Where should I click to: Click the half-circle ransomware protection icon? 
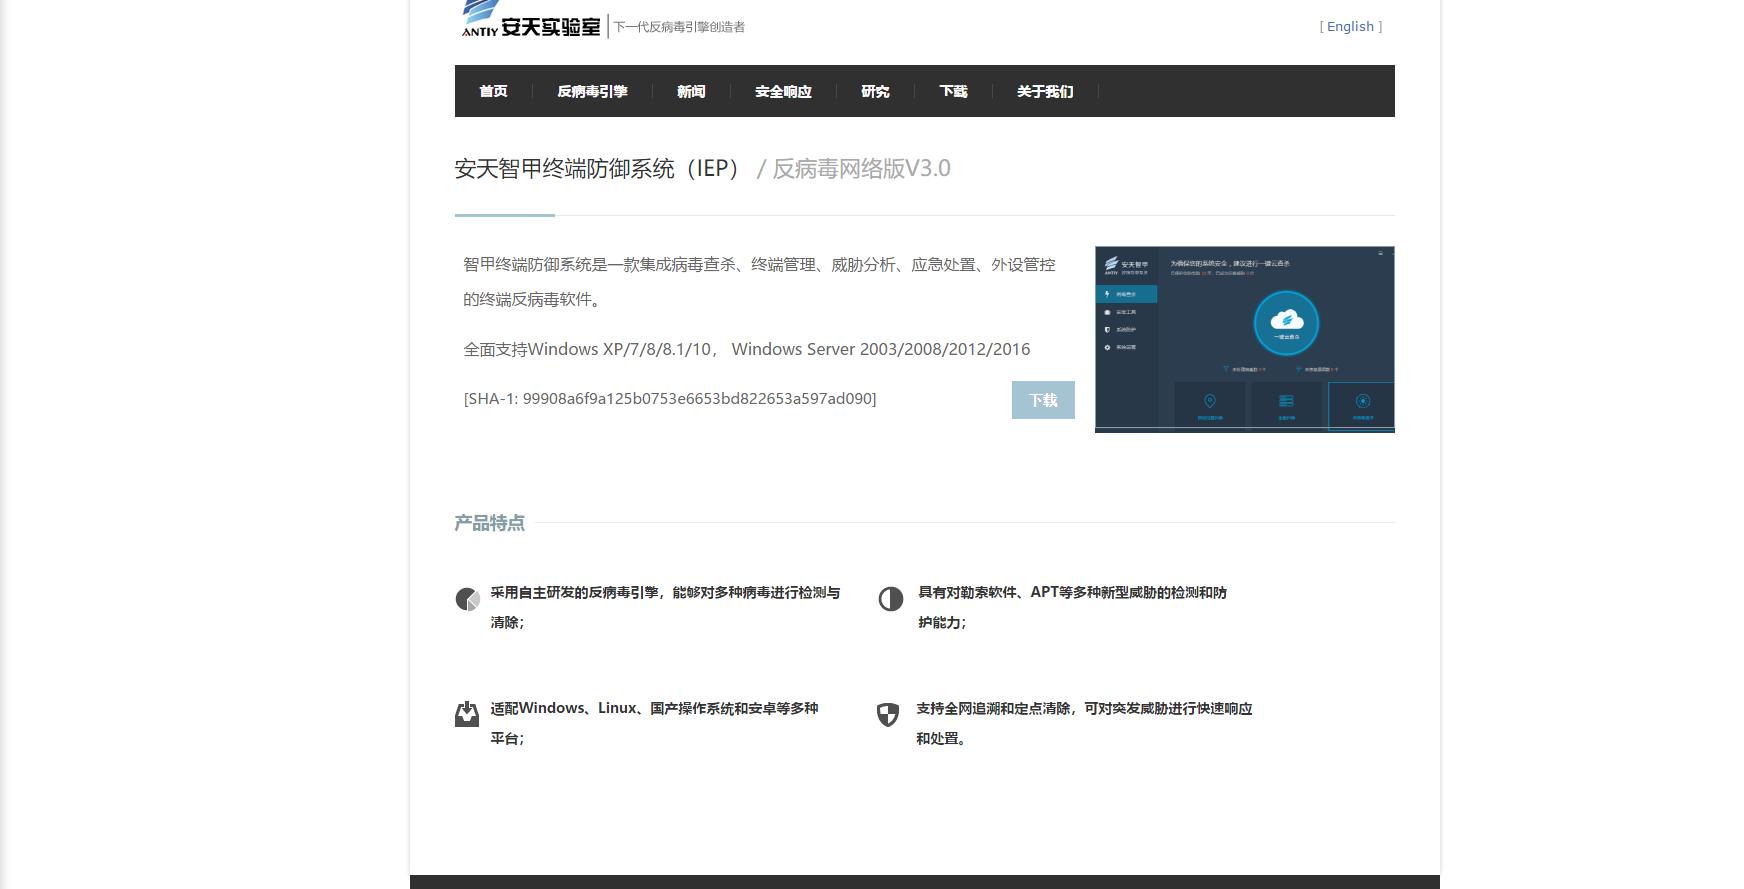pyautogui.click(x=891, y=599)
